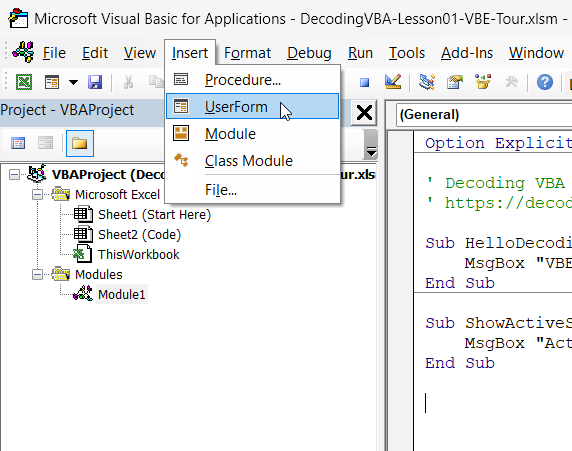Click the VBA application title bar icon
572x451 pixels.
[x=18, y=18]
